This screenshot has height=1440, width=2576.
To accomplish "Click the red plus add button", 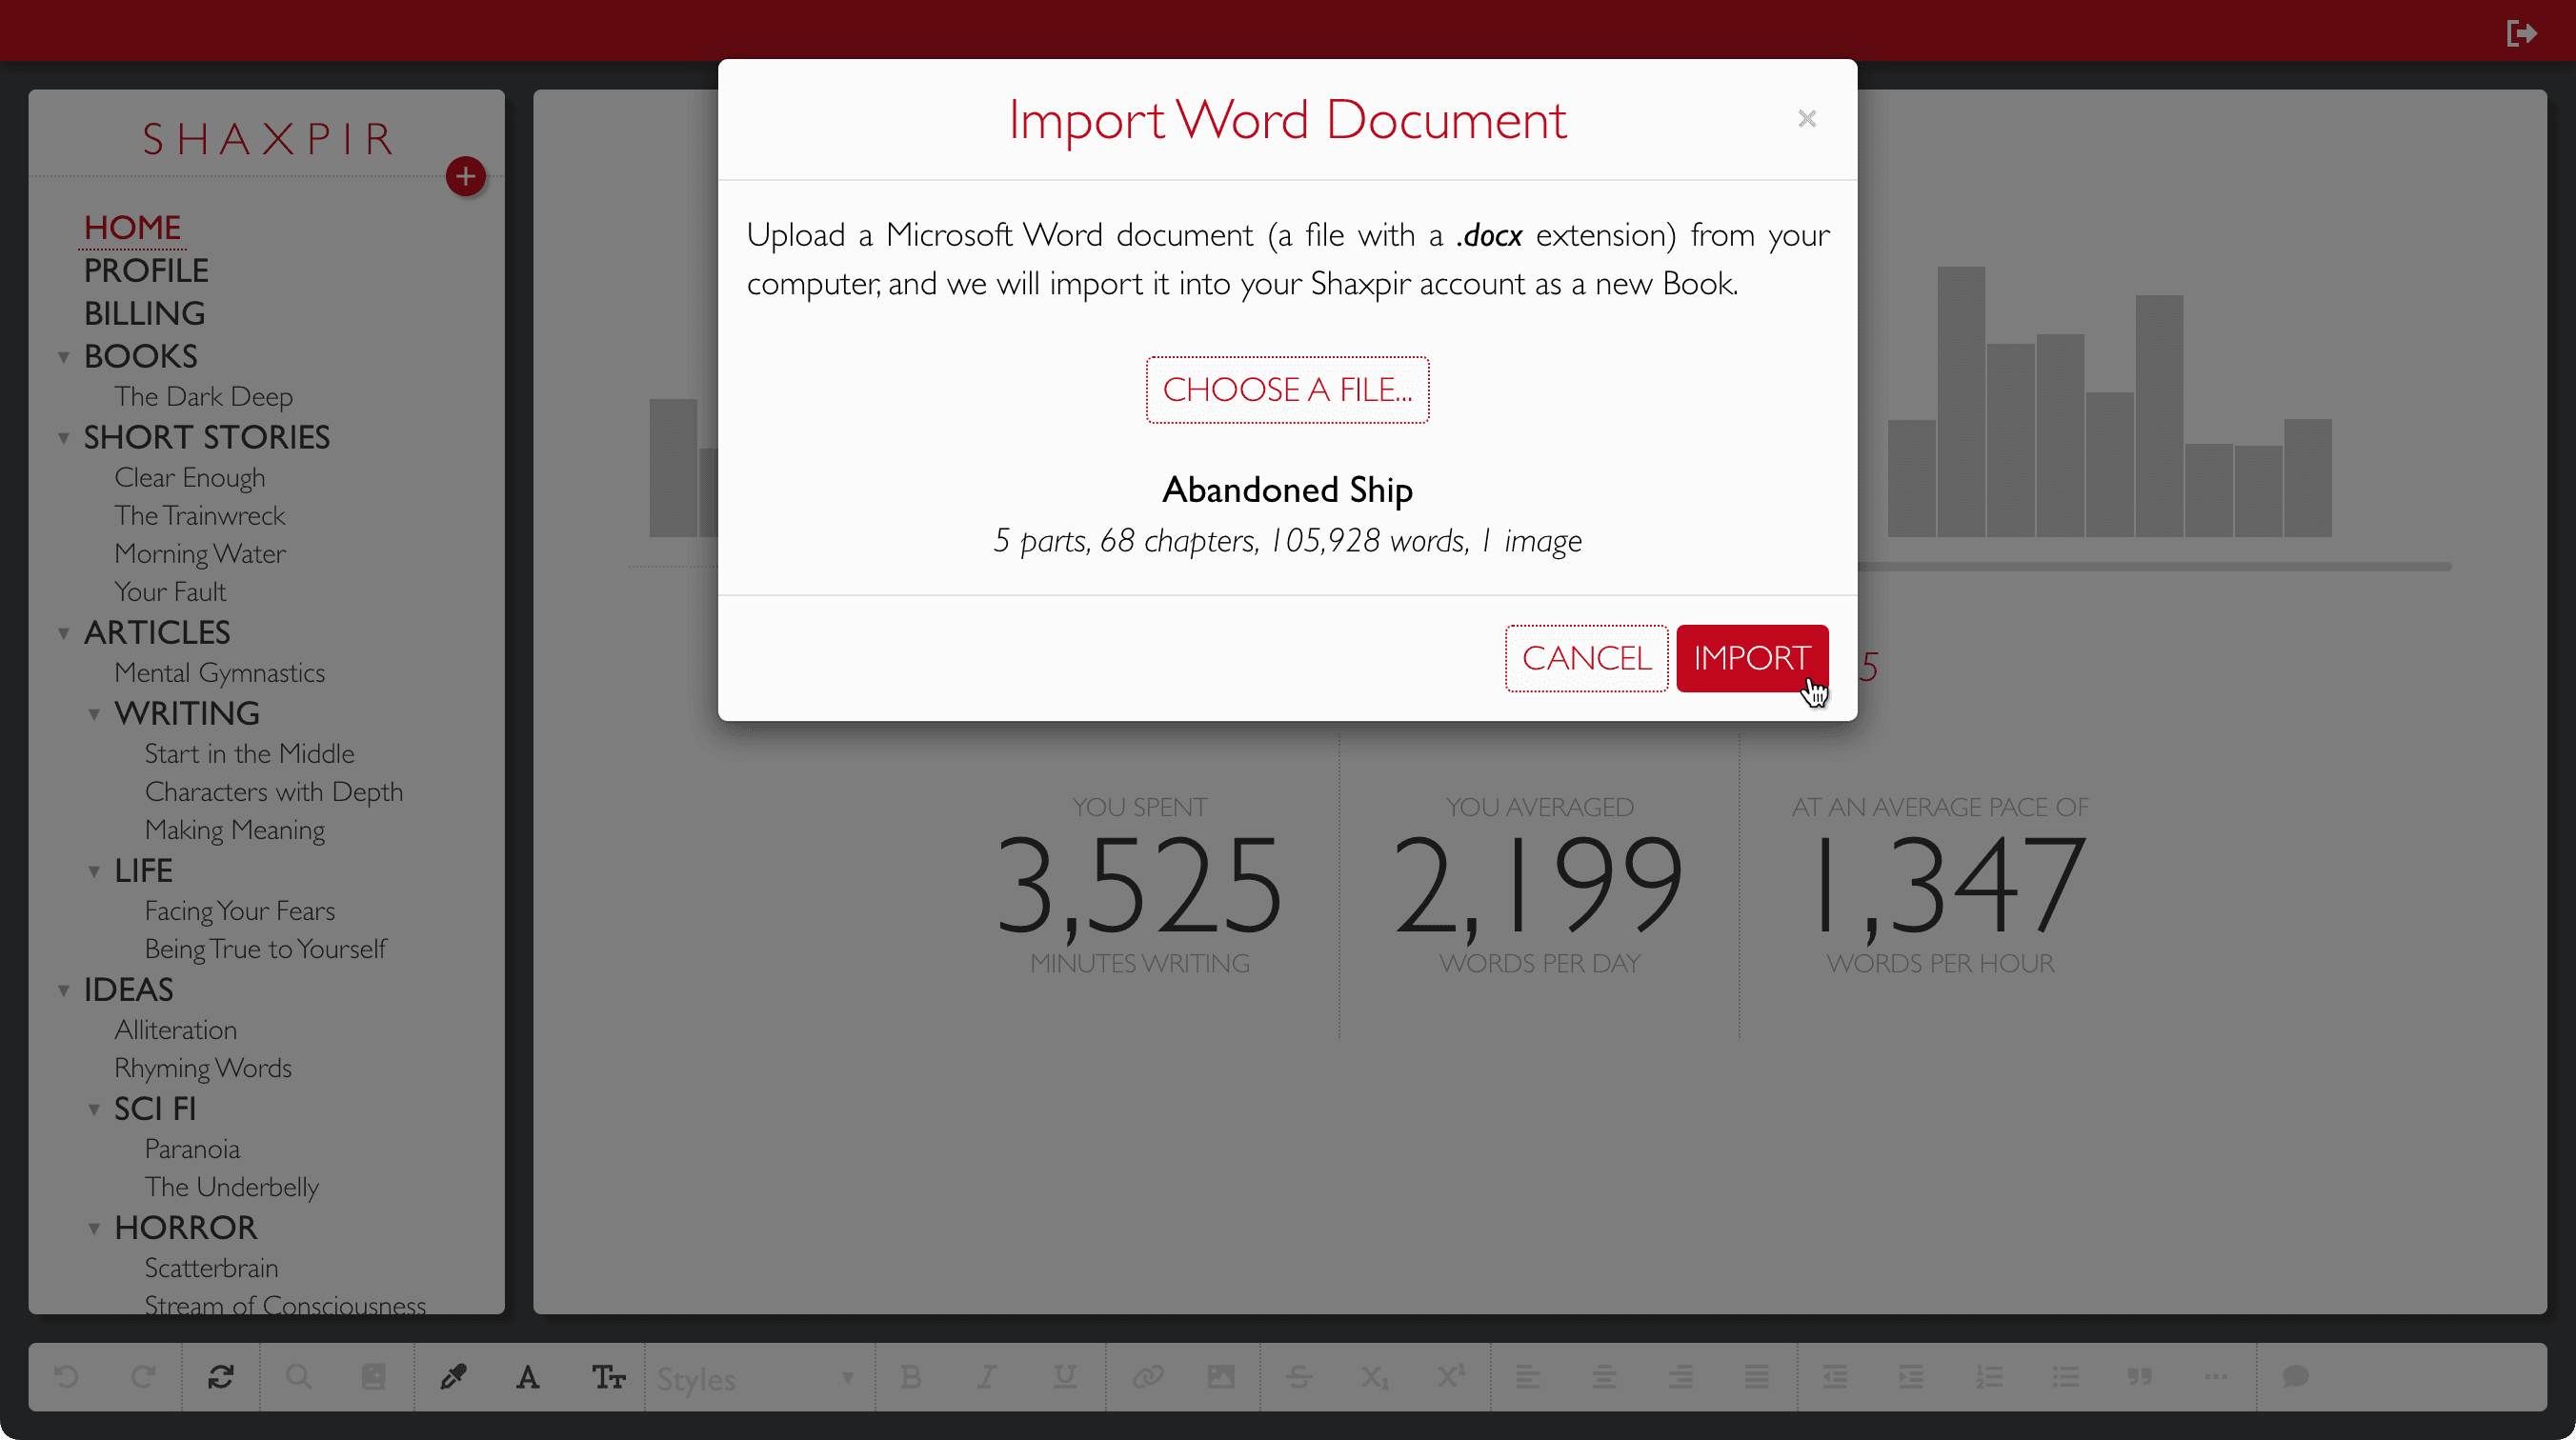I will pyautogui.click(x=465, y=177).
